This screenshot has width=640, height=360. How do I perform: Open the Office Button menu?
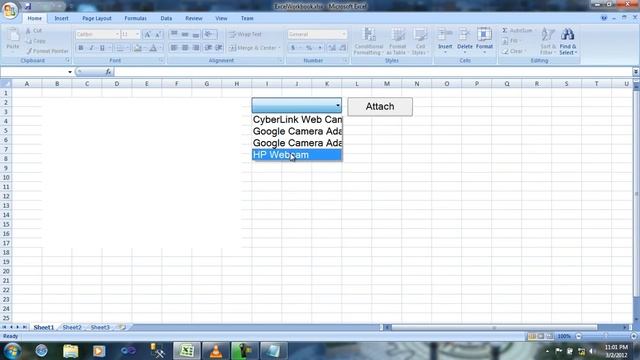tap(10, 11)
